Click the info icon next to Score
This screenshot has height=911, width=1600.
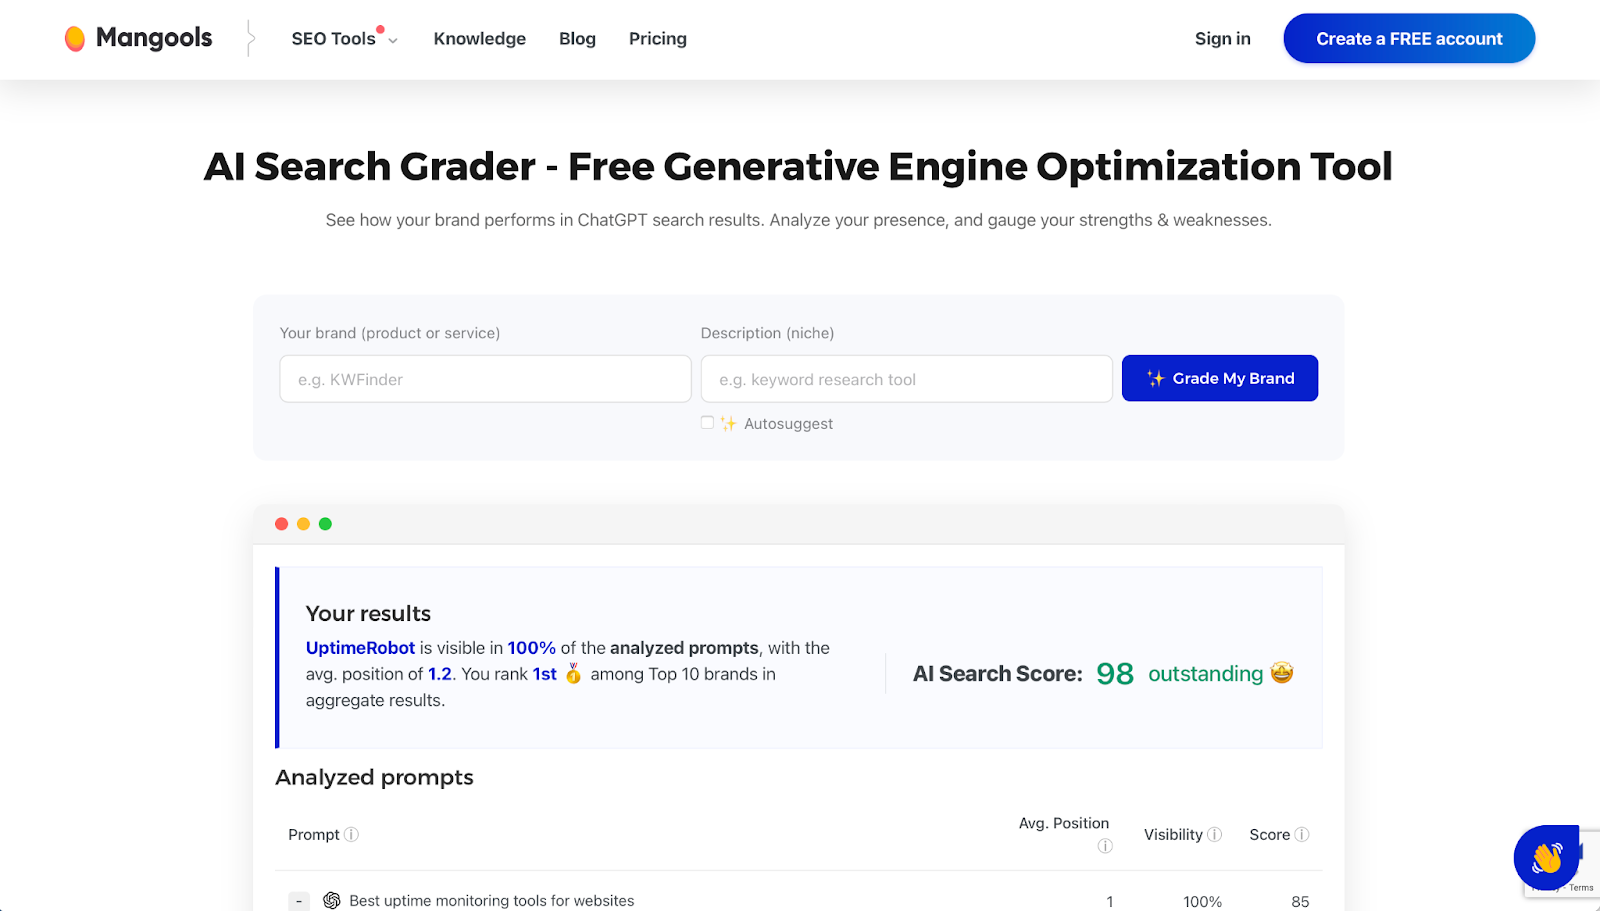[1302, 834]
